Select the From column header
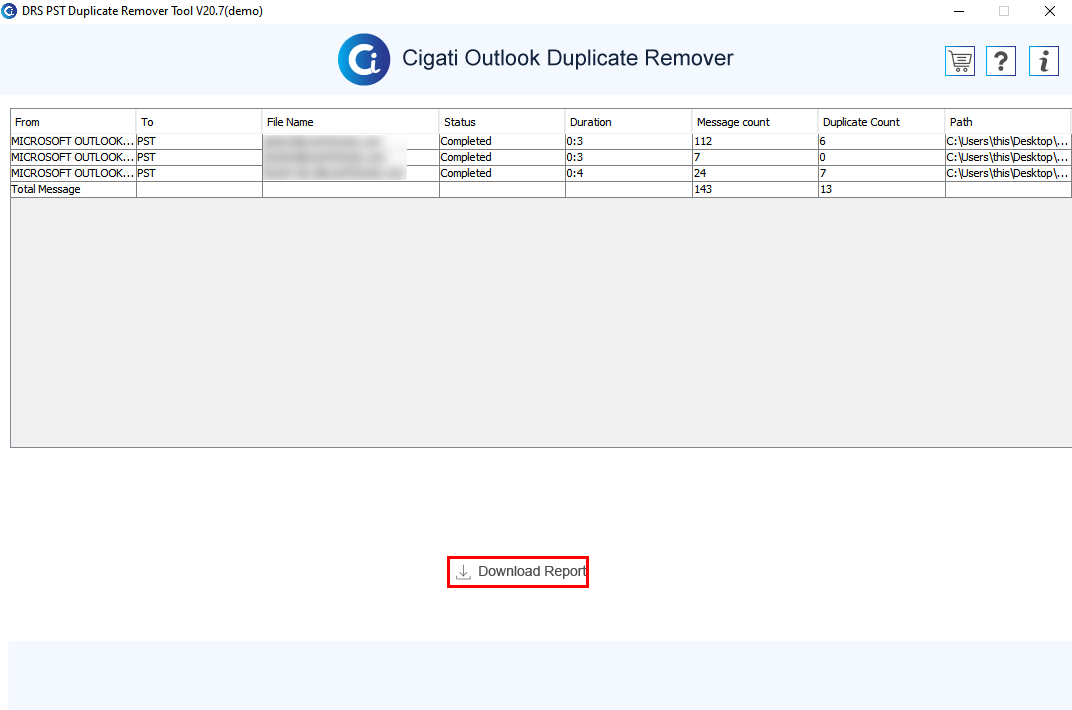This screenshot has height=710, width=1072. pos(73,122)
